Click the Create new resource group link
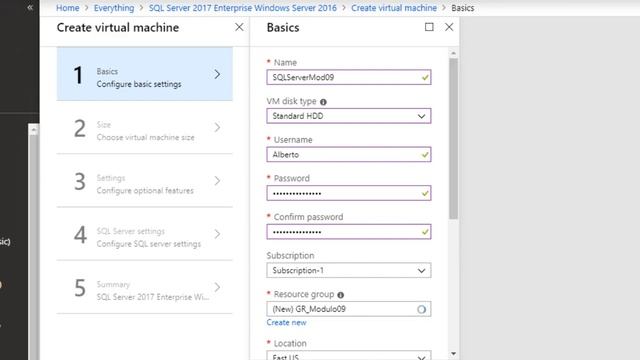 [x=286, y=322]
